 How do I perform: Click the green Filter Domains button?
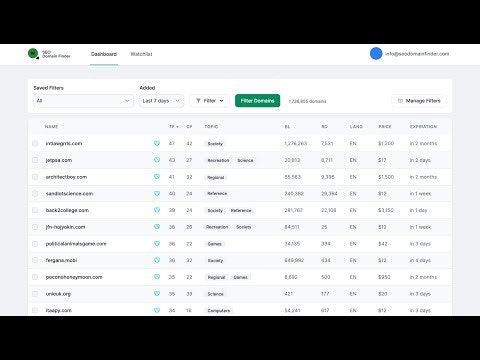coord(257,101)
